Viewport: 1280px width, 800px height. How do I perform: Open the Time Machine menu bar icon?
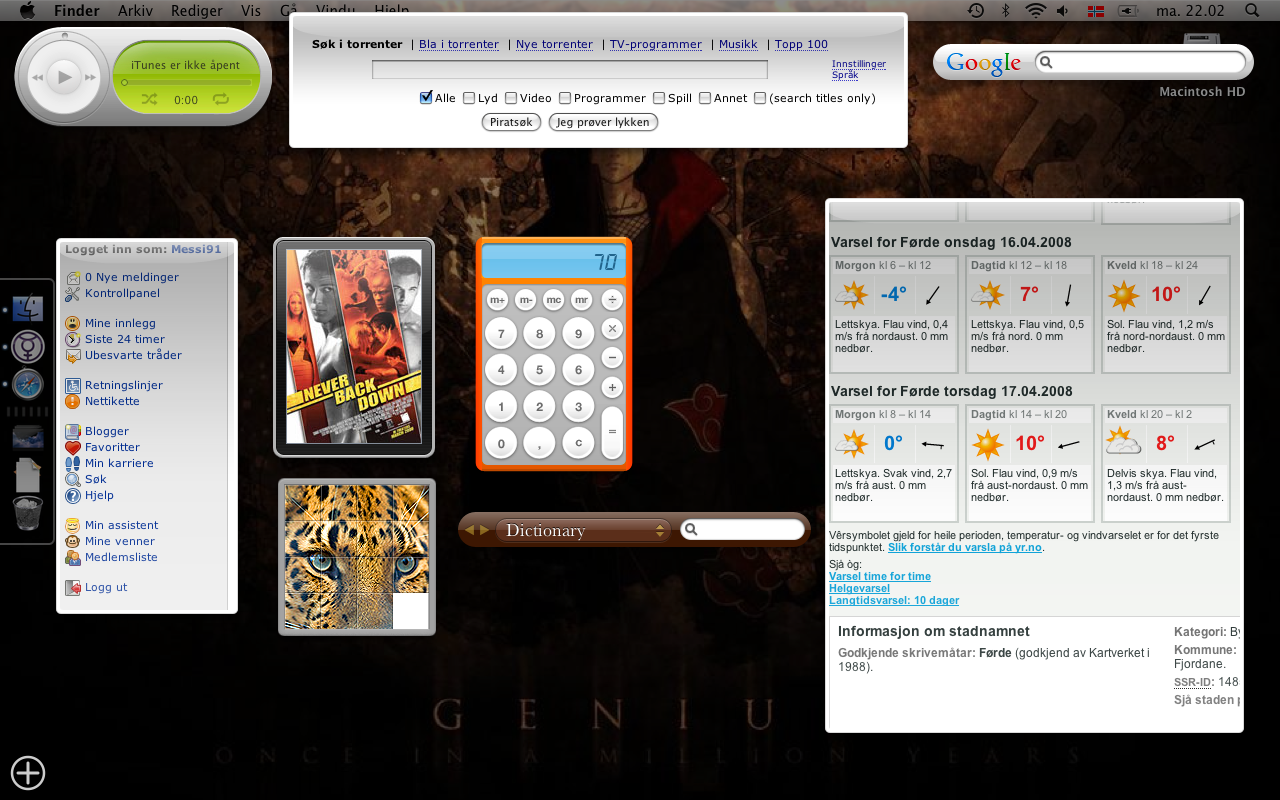(976, 11)
